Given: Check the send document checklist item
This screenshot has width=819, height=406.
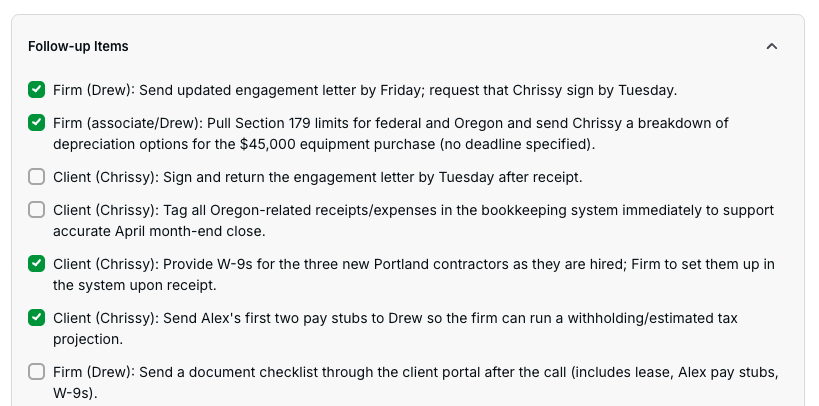Looking at the screenshot, I should [x=37, y=372].
